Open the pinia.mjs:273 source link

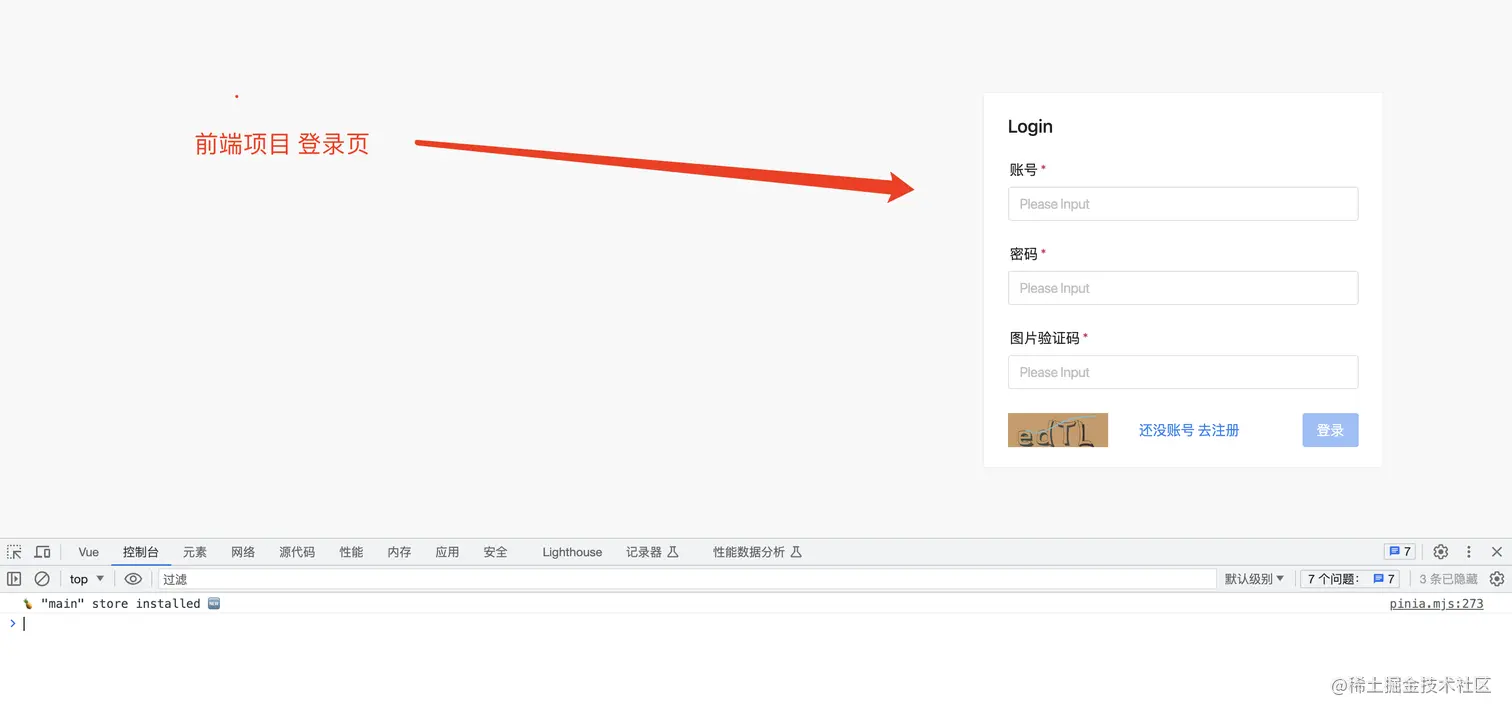pos(1436,604)
